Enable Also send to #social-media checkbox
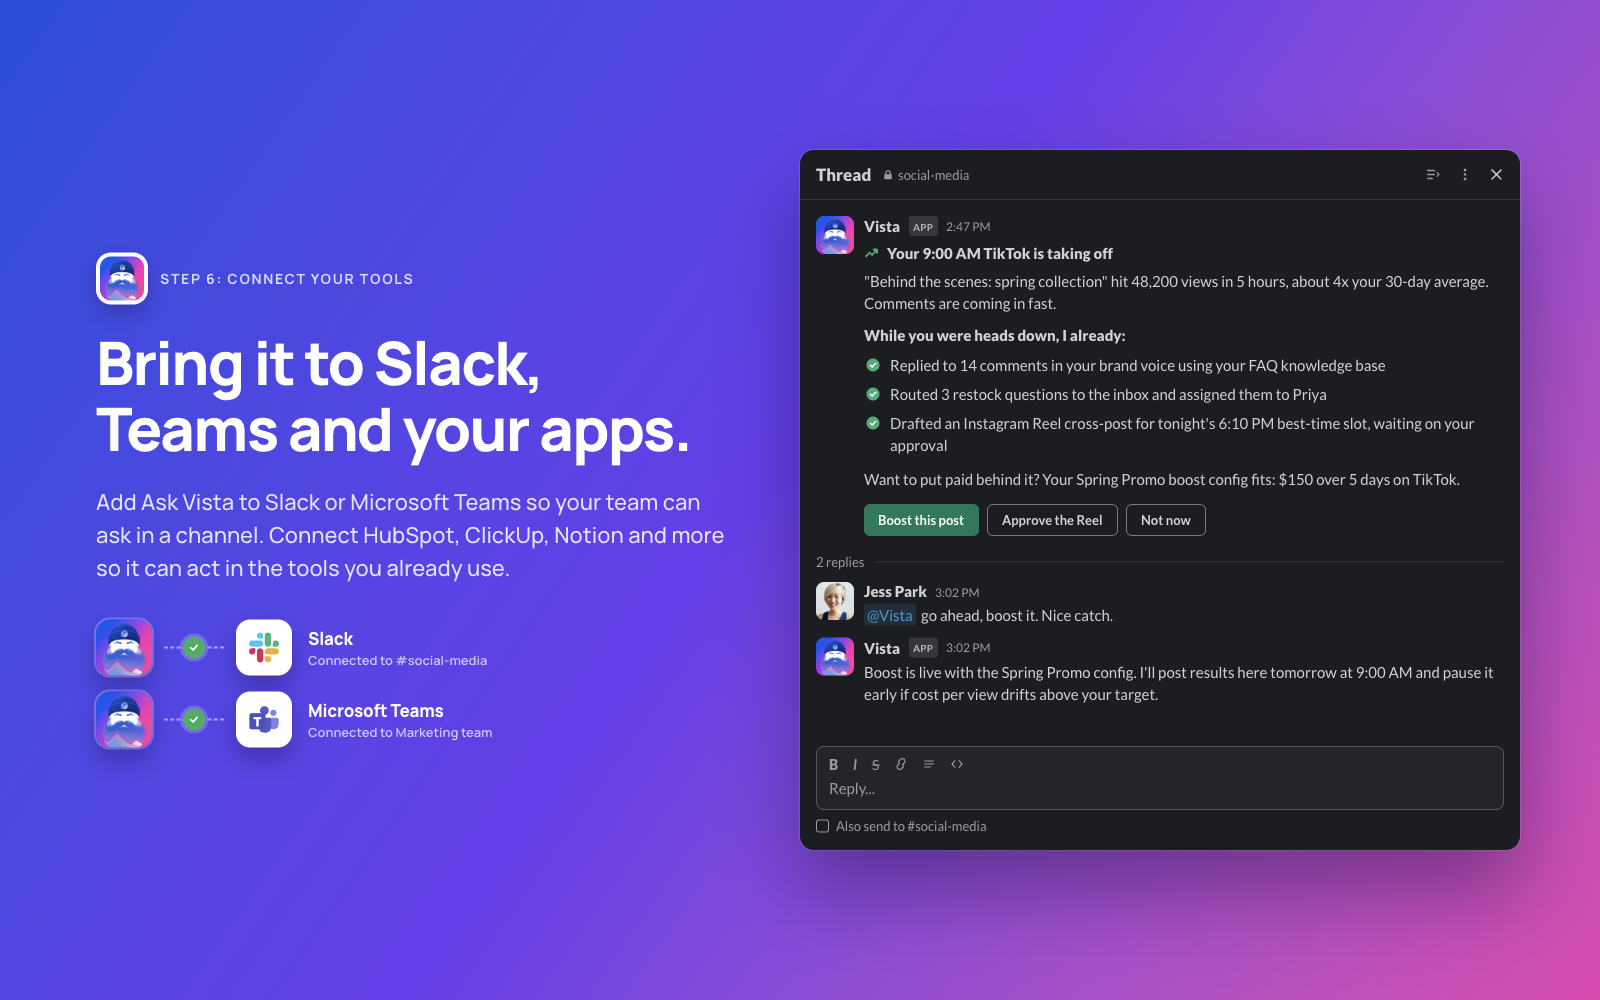This screenshot has height=1000, width=1600. tap(823, 826)
